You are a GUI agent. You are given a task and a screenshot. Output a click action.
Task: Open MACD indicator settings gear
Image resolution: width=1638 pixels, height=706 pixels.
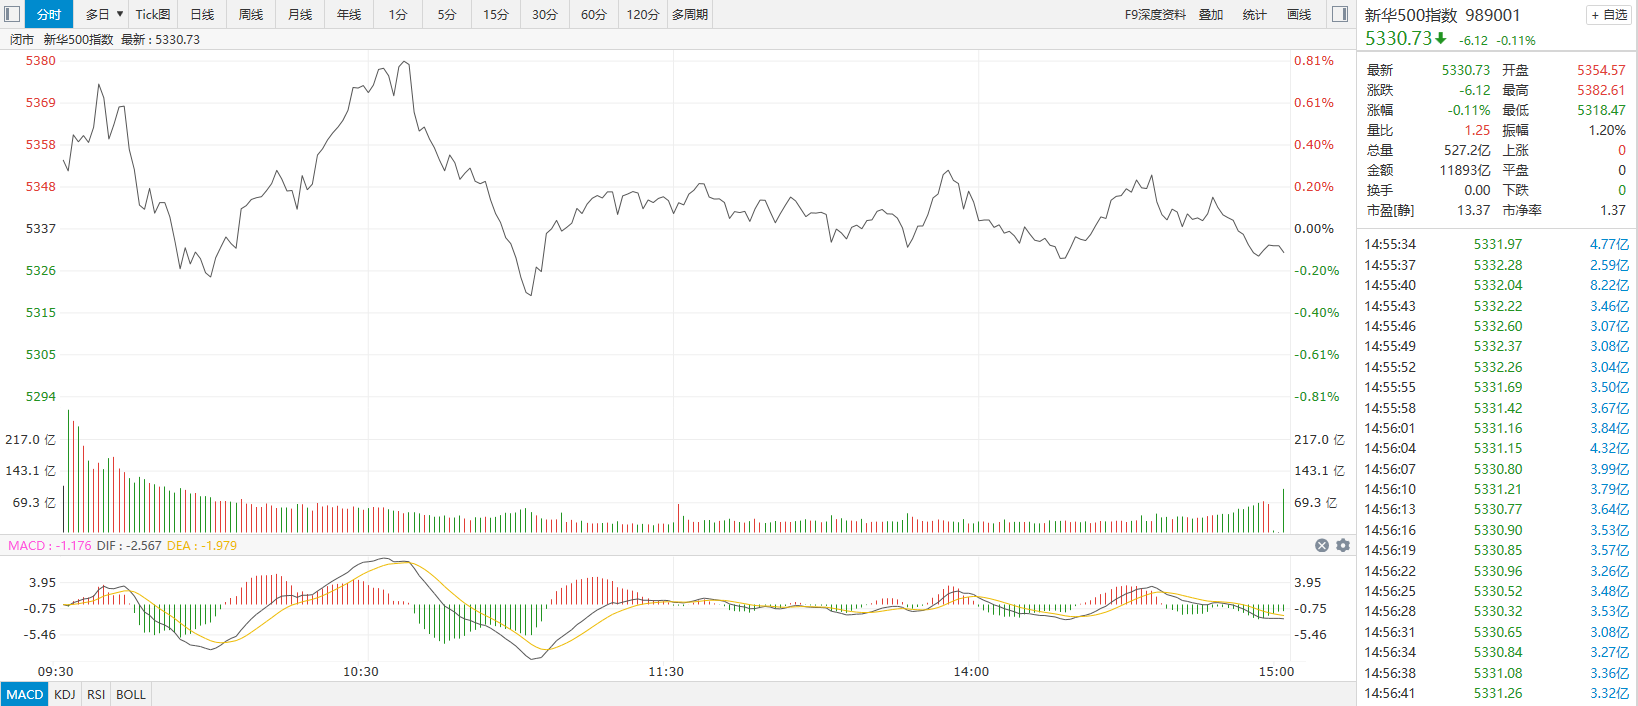pyautogui.click(x=1343, y=545)
